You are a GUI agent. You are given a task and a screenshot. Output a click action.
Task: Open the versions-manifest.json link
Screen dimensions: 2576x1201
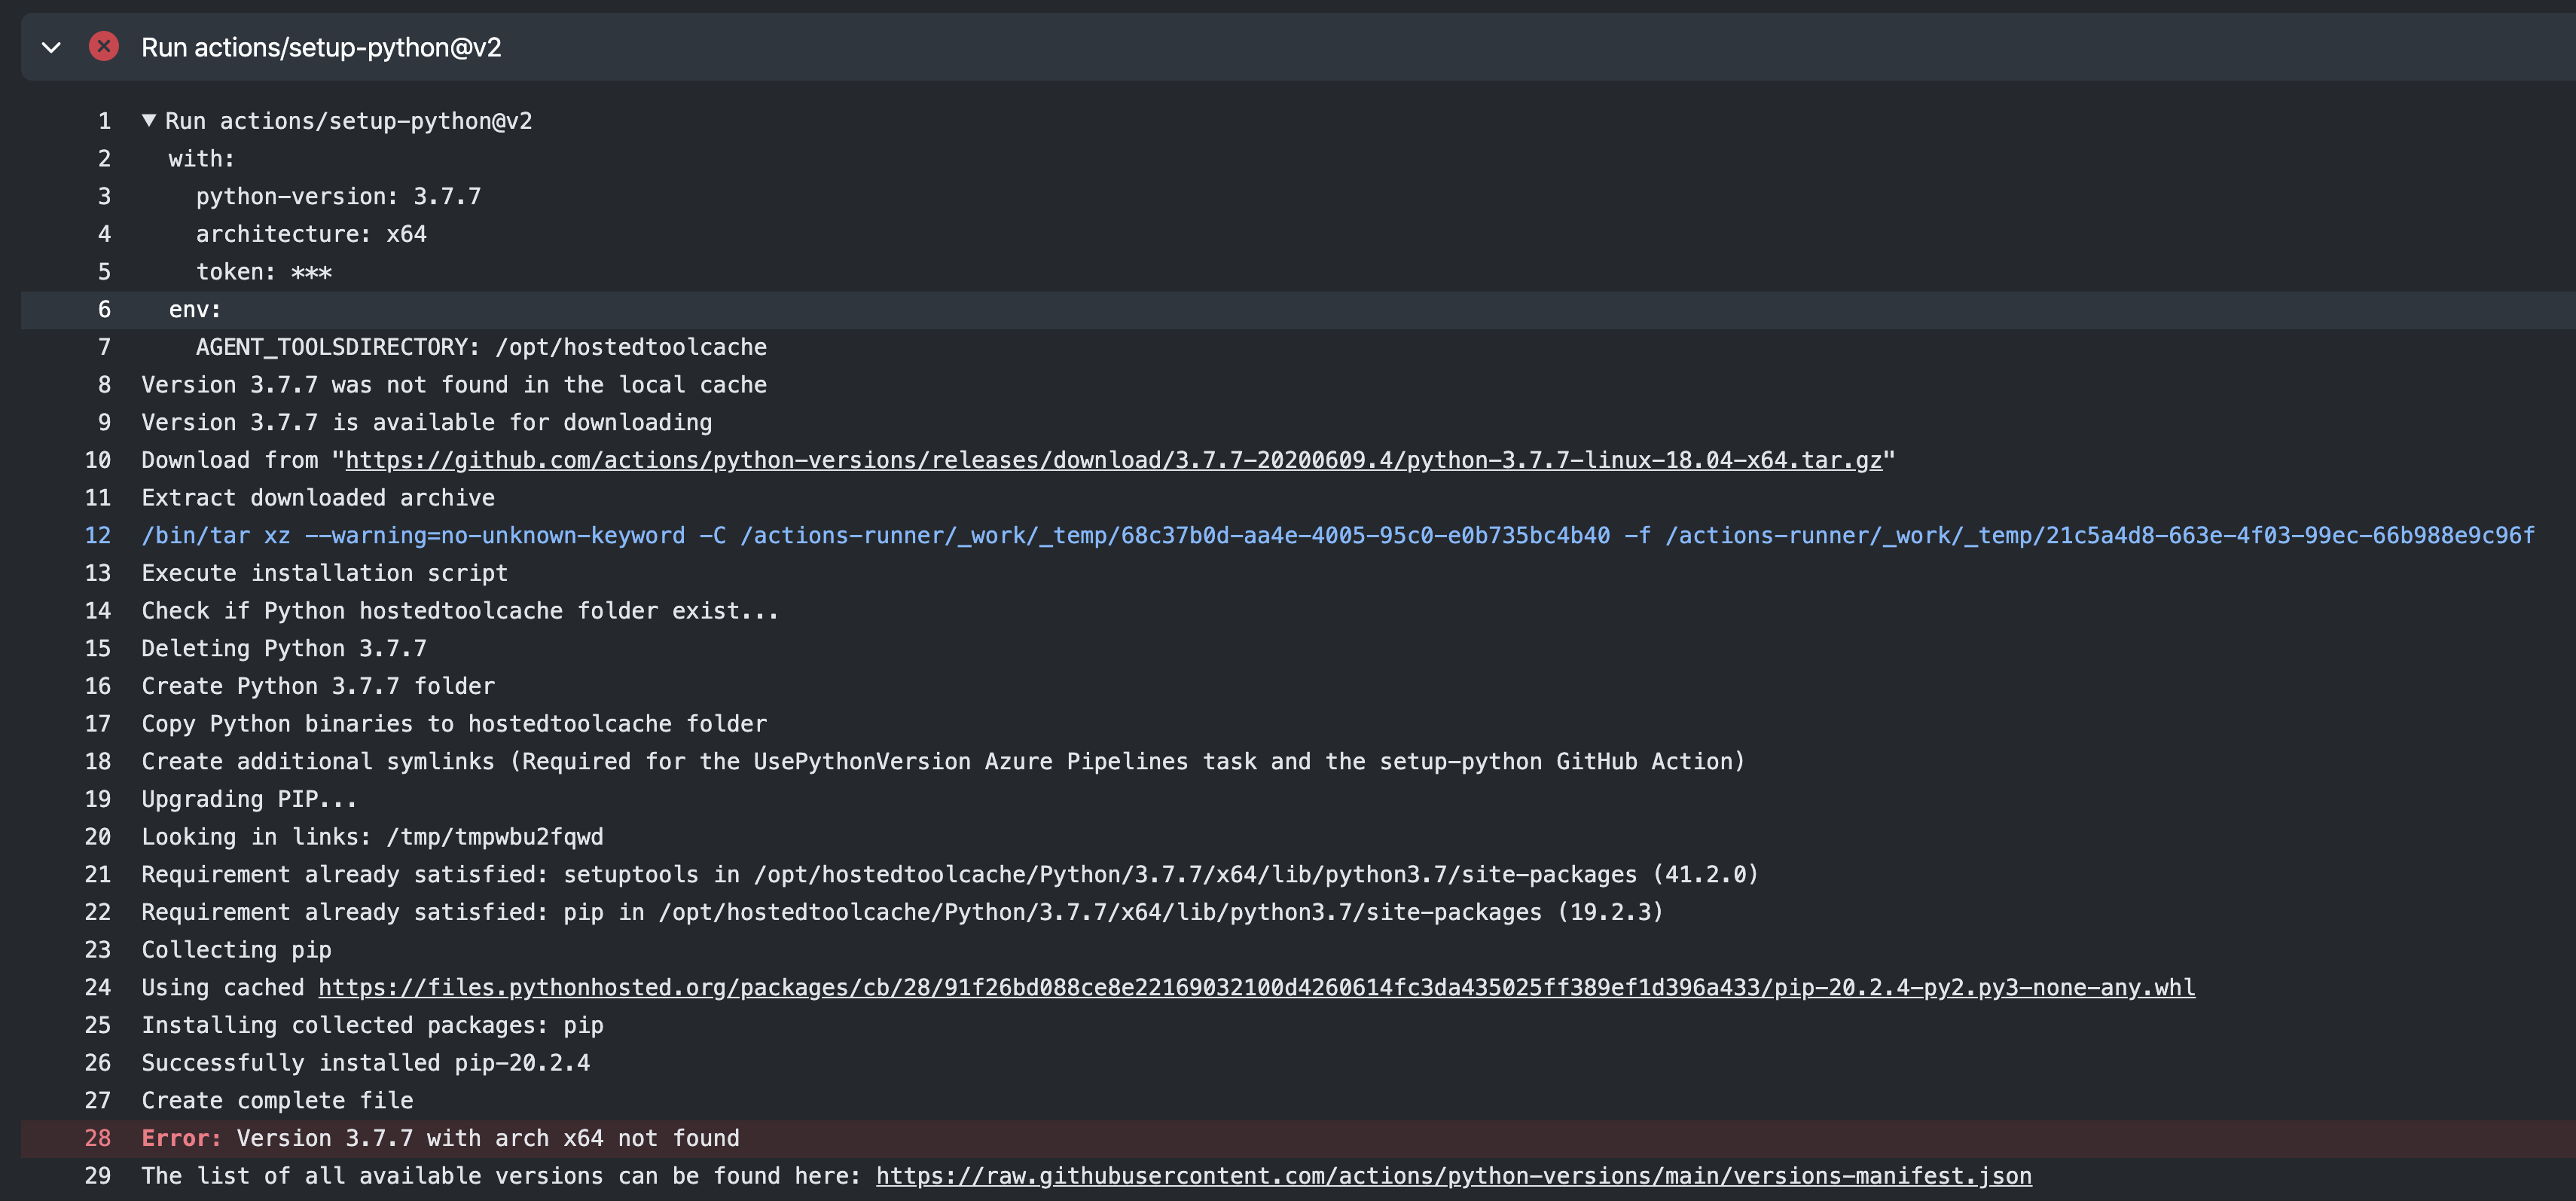point(1453,1176)
